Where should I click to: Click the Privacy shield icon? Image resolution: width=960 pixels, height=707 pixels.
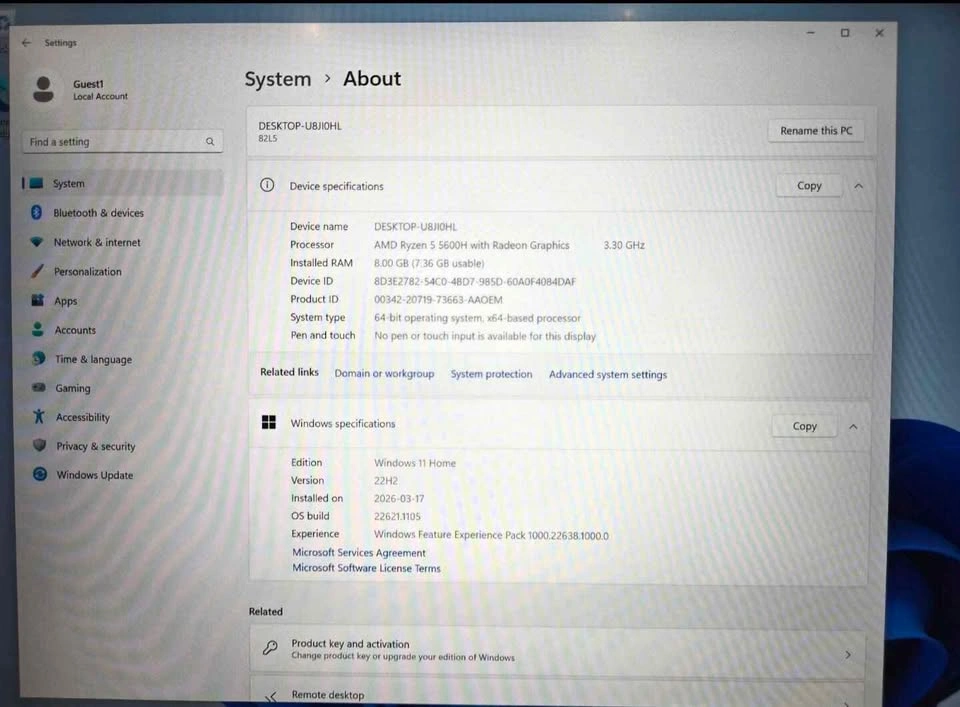(40, 445)
